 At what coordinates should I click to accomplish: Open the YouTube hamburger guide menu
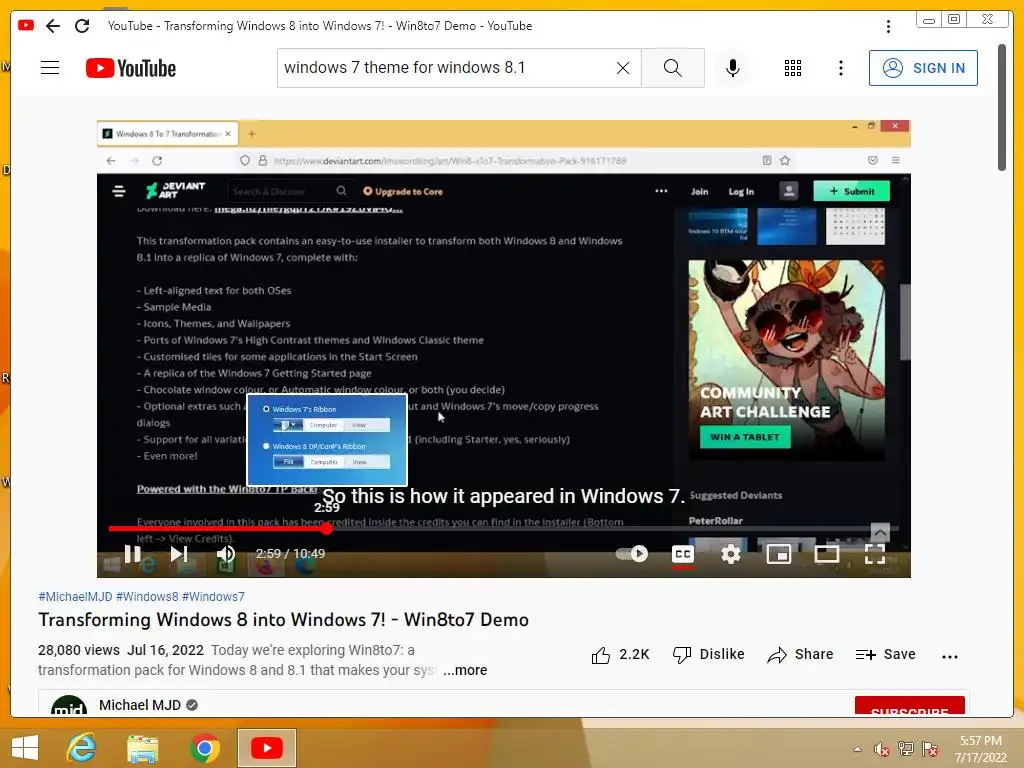tap(50, 68)
